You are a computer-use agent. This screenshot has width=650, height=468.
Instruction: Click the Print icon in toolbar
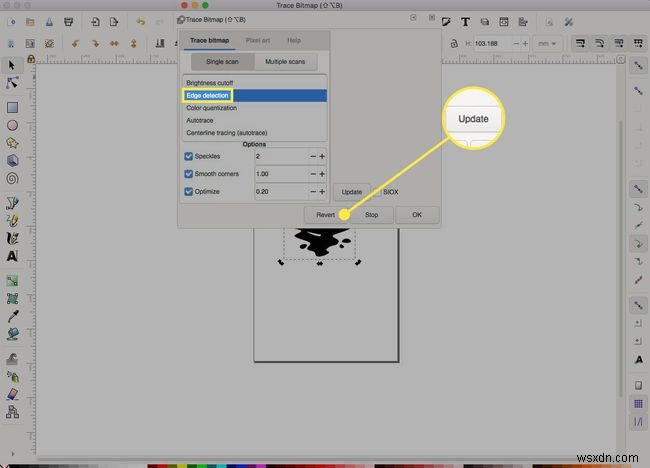pyautogui.click(x=68, y=22)
